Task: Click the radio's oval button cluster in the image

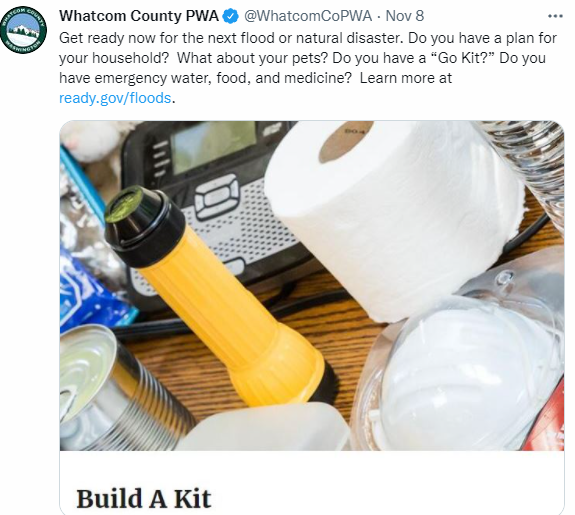Action: pyautogui.click(x=217, y=196)
